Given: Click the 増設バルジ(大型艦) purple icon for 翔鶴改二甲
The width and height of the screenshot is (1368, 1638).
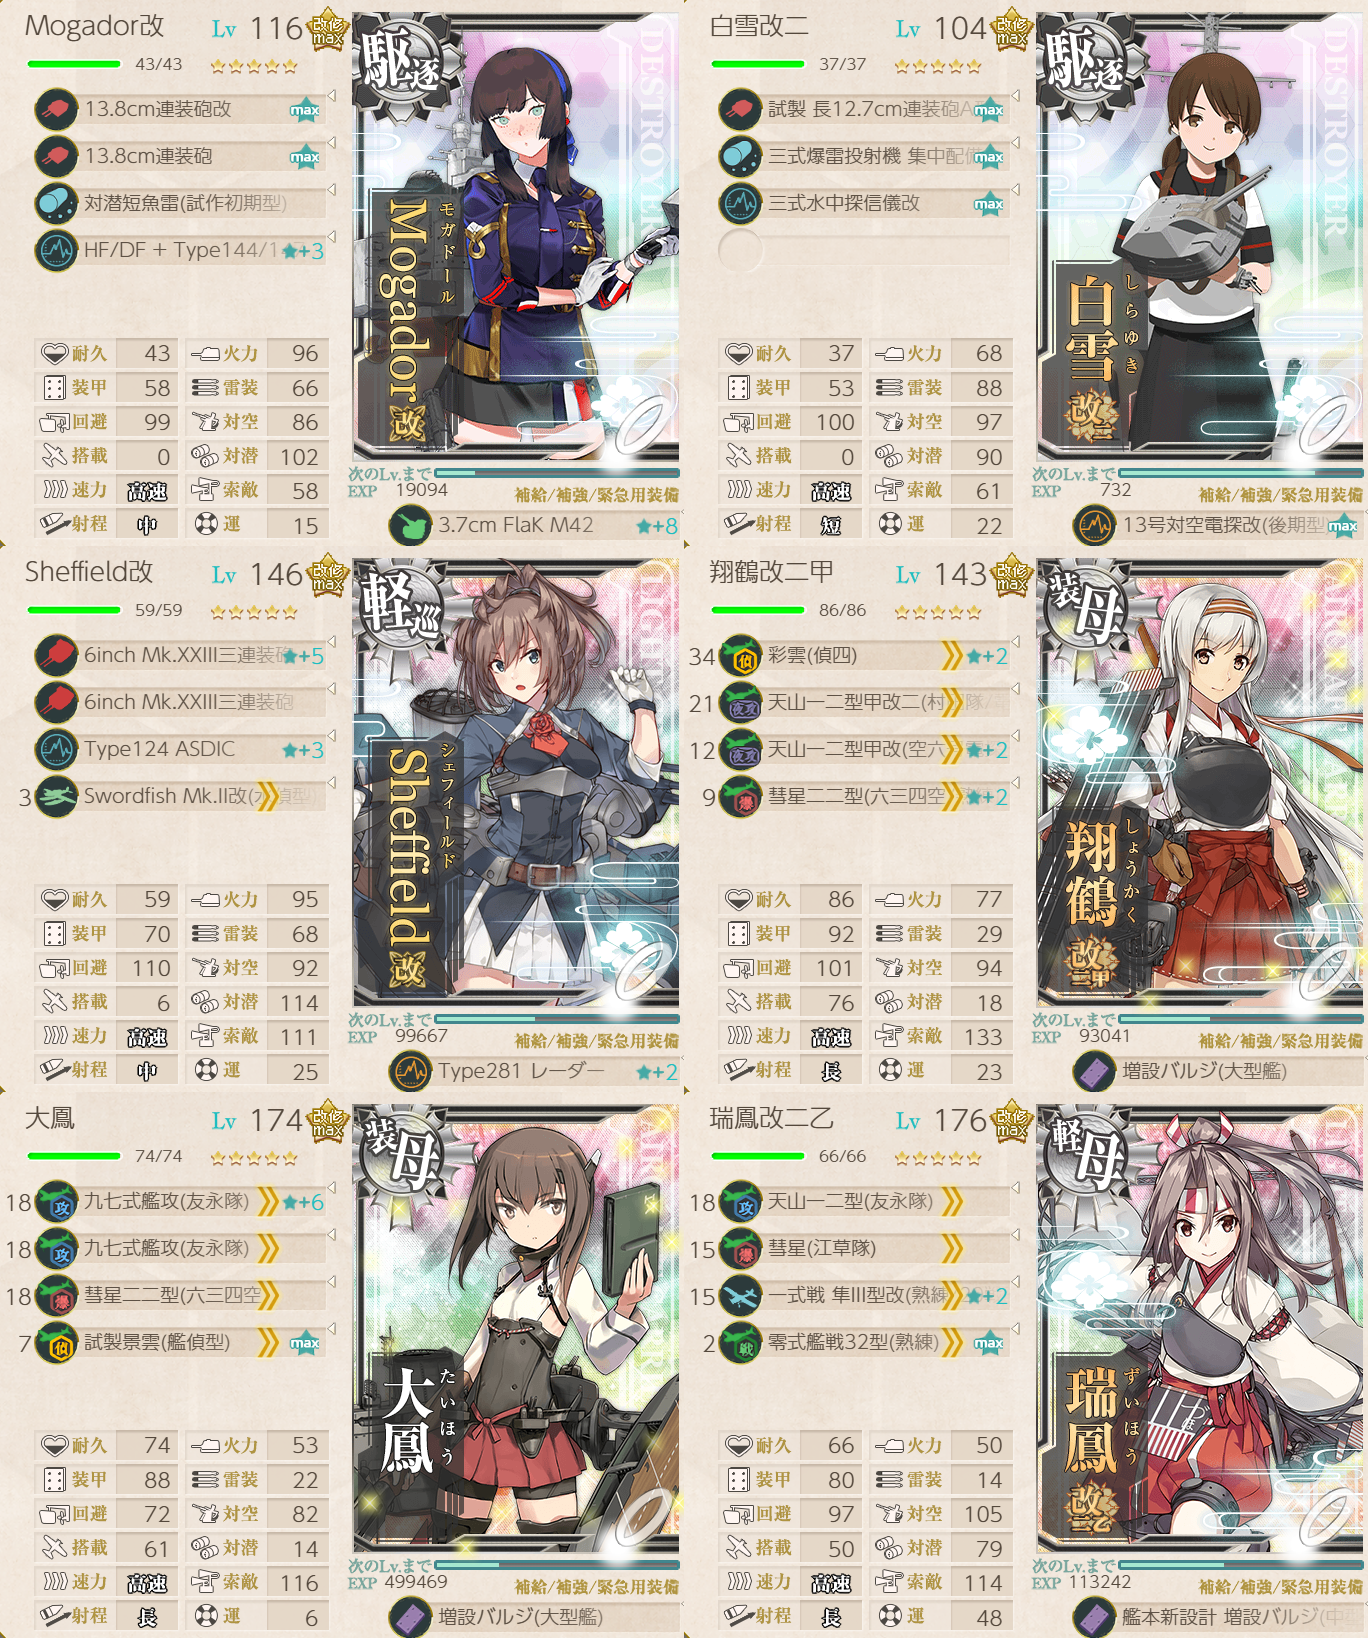Looking at the screenshot, I should pos(1094,1072).
